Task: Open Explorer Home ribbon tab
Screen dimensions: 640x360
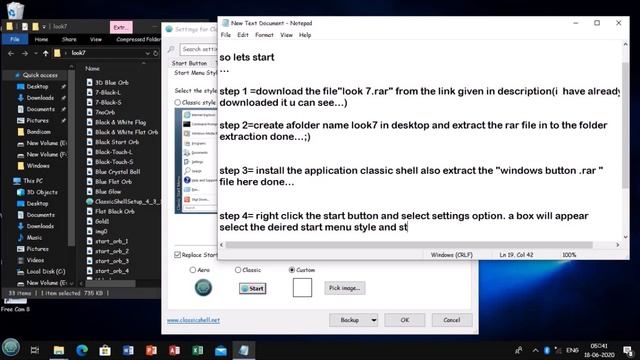Action: (x=41, y=39)
